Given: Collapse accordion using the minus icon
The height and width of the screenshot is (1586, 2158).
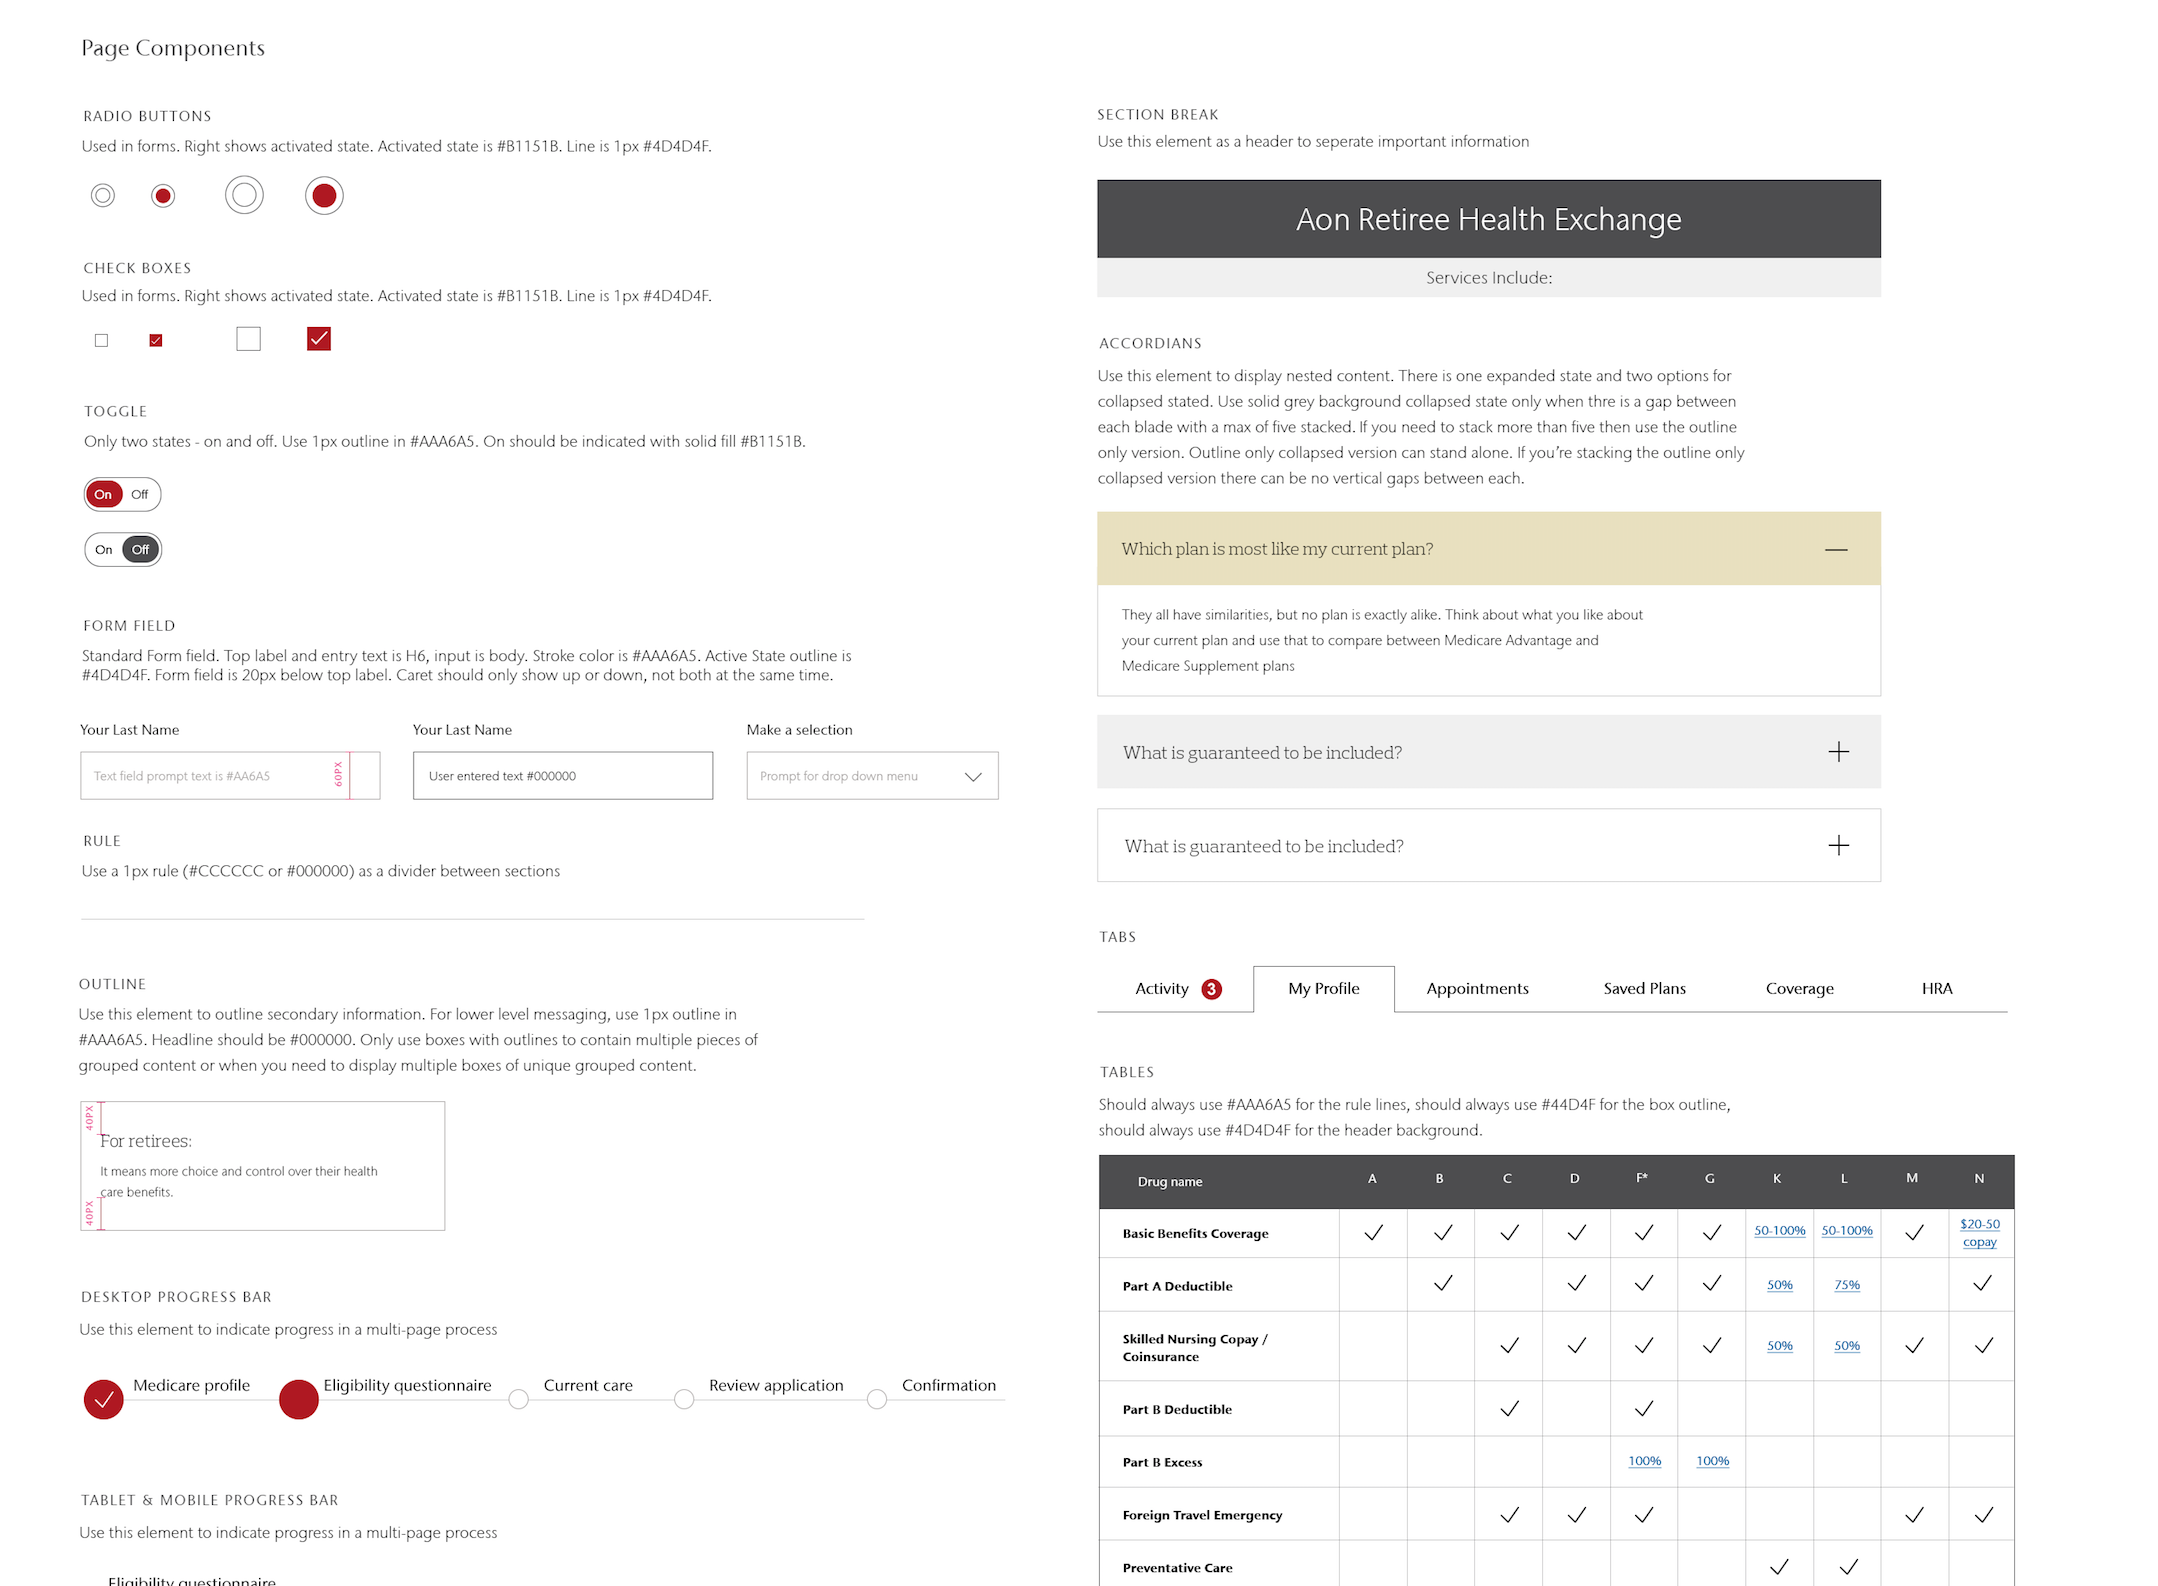Looking at the screenshot, I should (x=1836, y=549).
